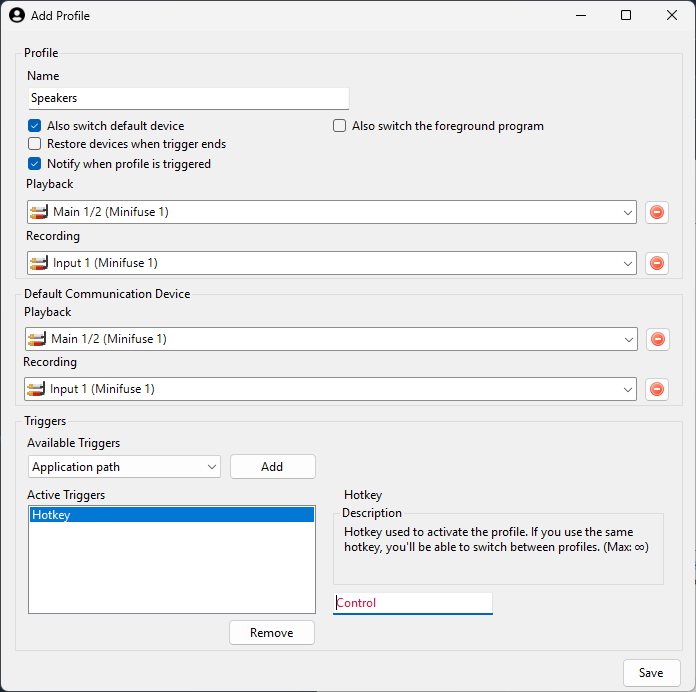Click red remove icon beside Profile Playback device
The image size is (696, 692).
pyautogui.click(x=657, y=212)
